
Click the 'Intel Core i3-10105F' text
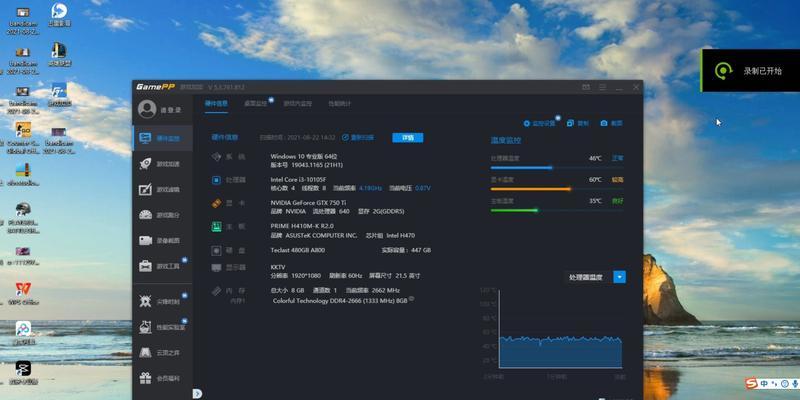click(x=298, y=180)
